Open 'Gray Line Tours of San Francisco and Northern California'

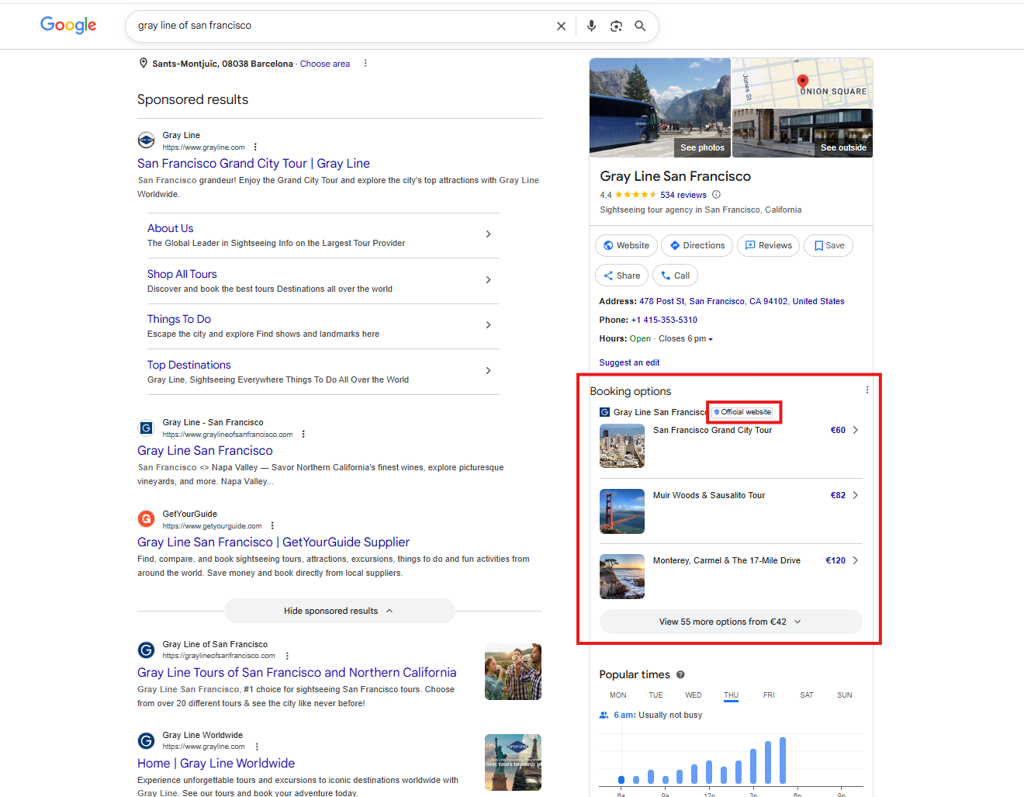coord(296,672)
